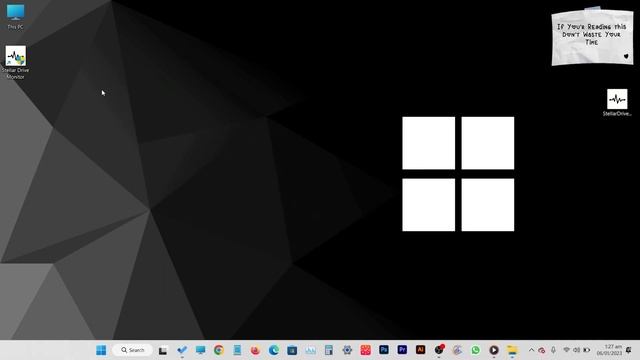Launch Adobe Illustrator from the taskbar
The height and width of the screenshot is (360, 640).
click(420, 350)
